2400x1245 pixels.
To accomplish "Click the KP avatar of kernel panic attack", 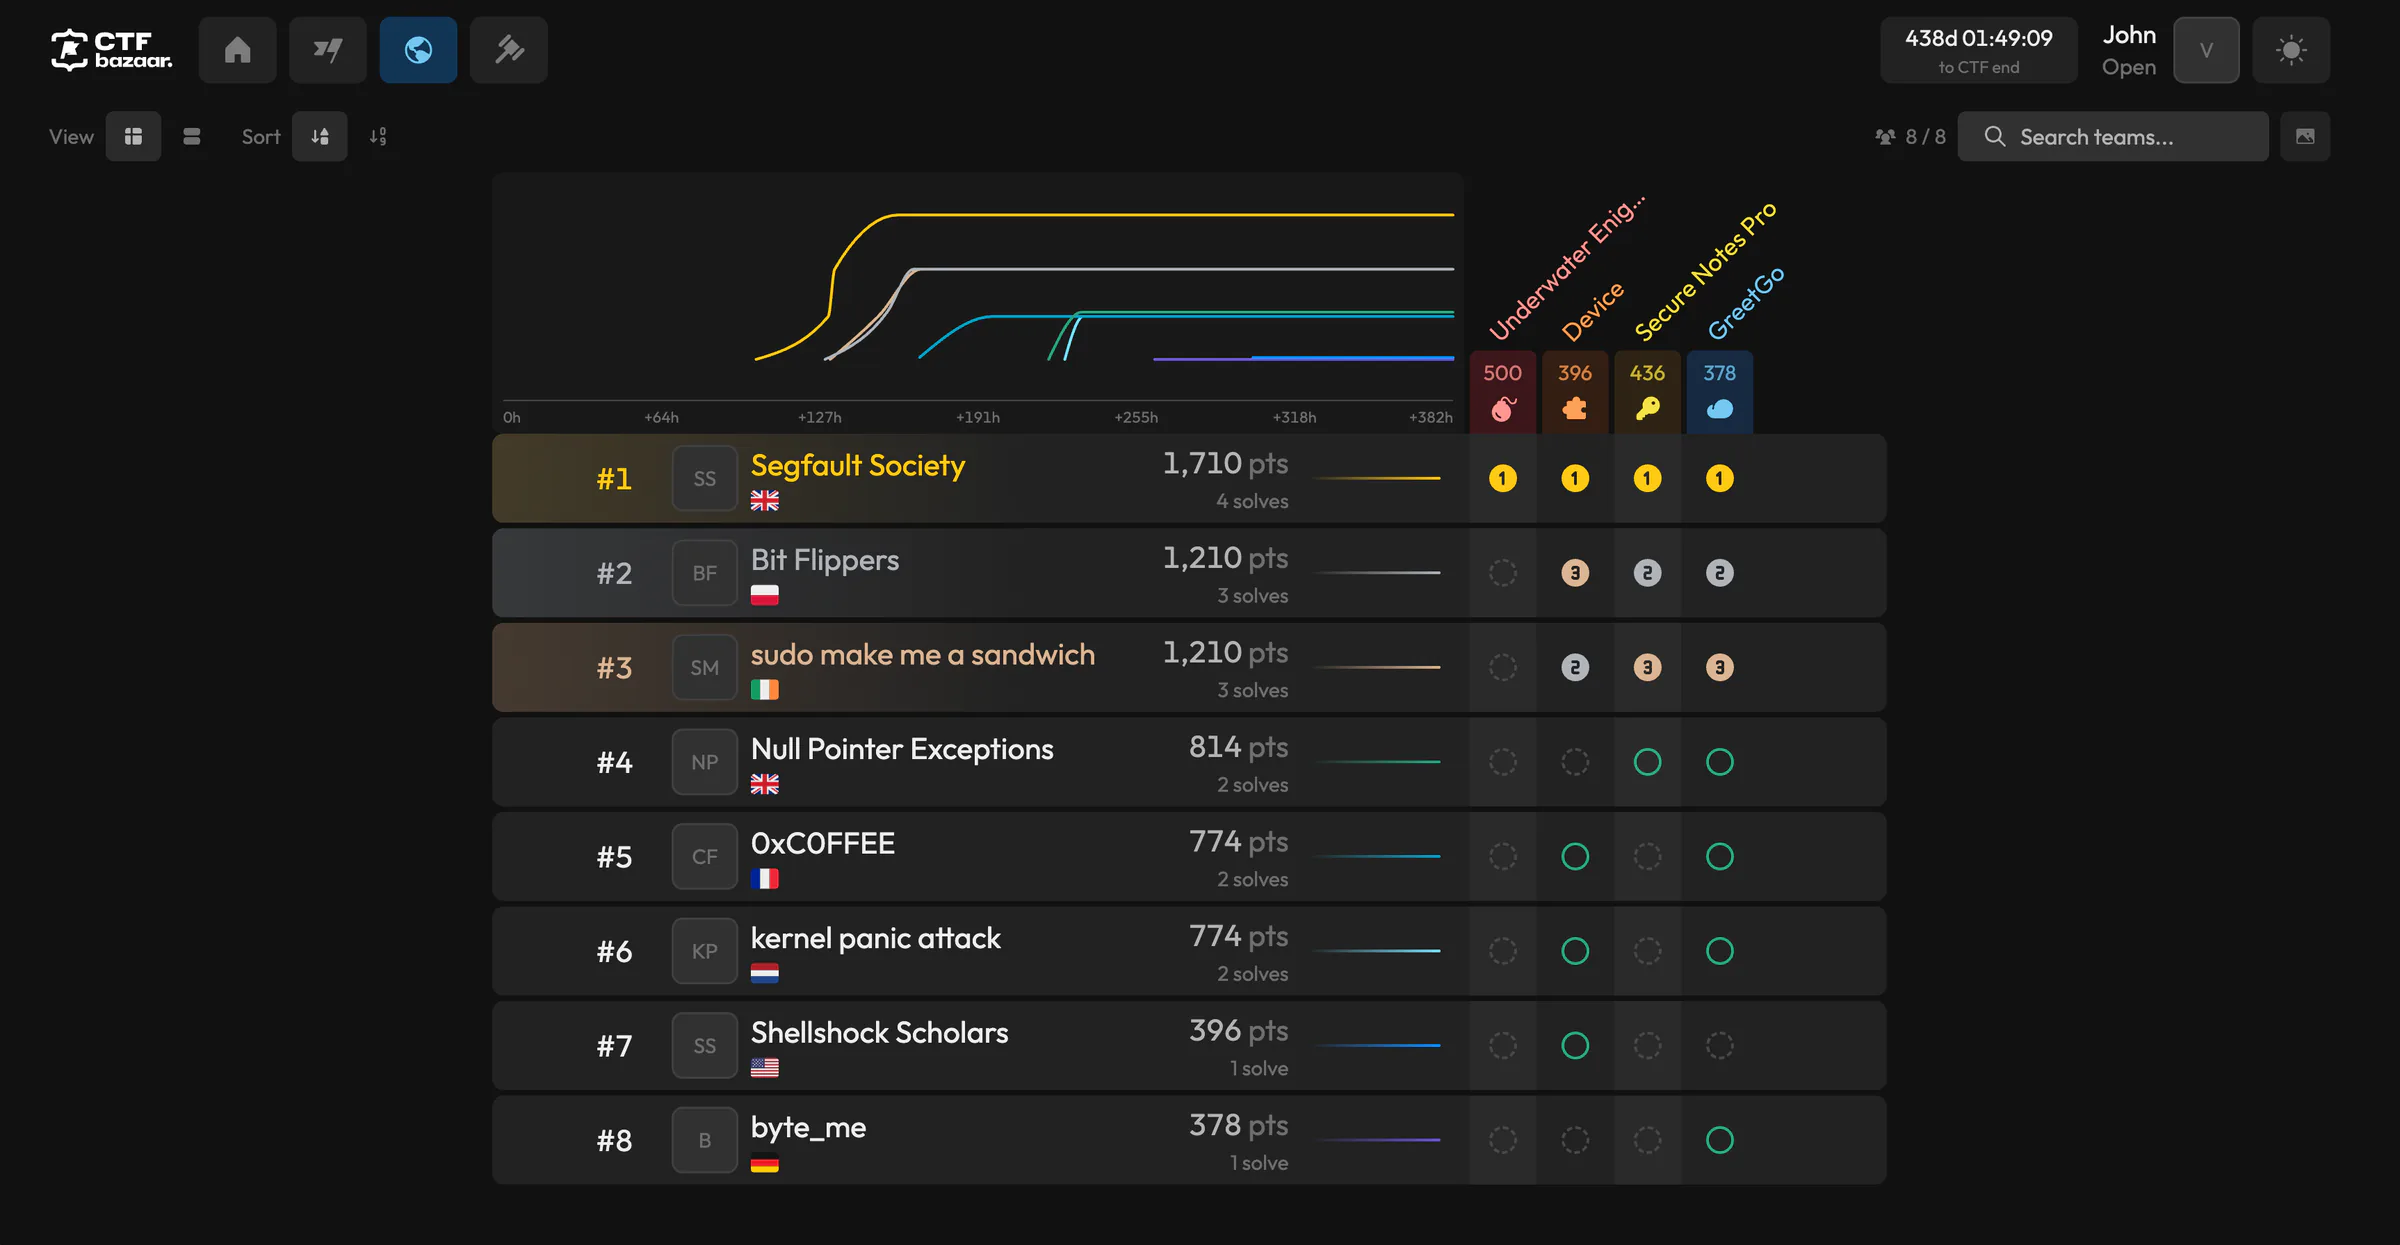I will [x=704, y=951].
